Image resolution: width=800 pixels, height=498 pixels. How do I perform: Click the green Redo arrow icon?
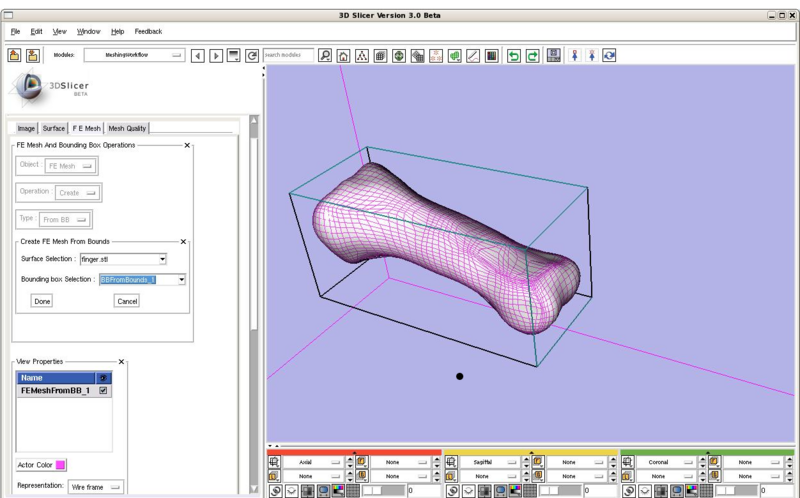click(532, 55)
